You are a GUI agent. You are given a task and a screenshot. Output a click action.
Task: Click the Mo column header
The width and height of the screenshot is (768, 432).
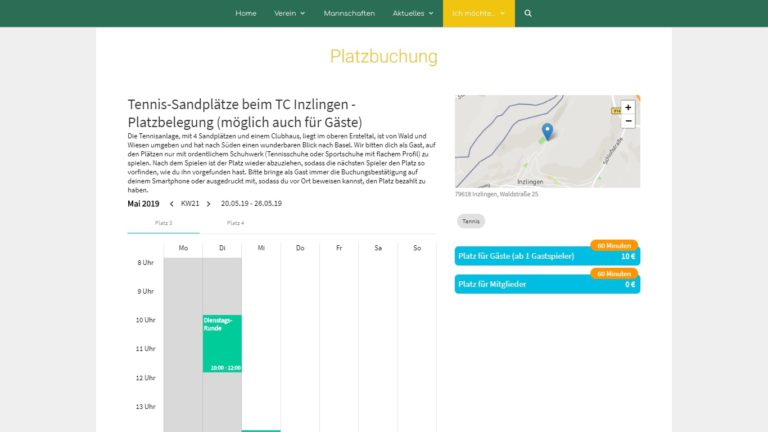tap(183, 248)
